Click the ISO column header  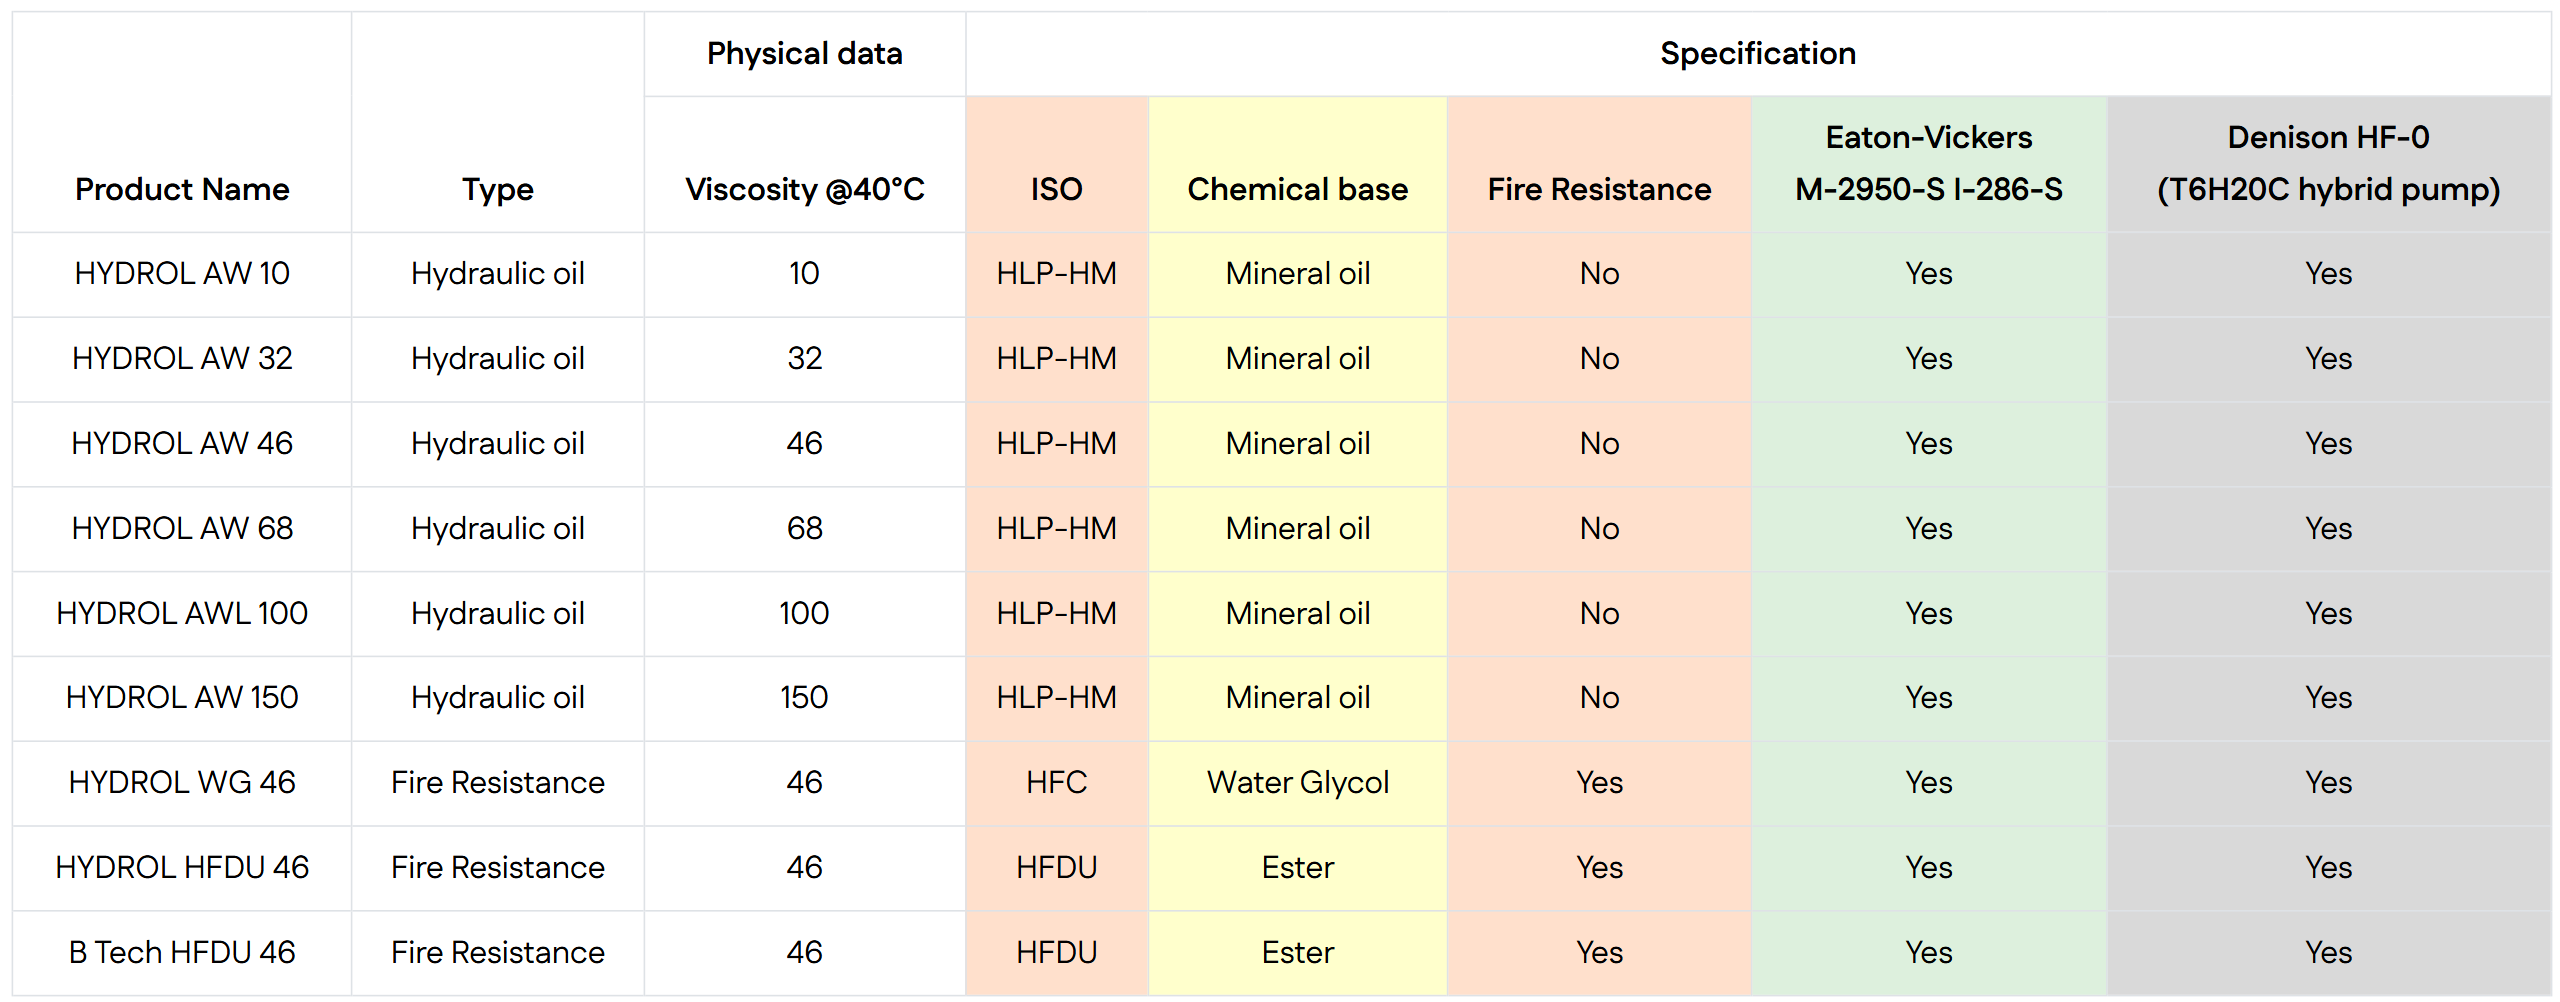coord(1056,189)
